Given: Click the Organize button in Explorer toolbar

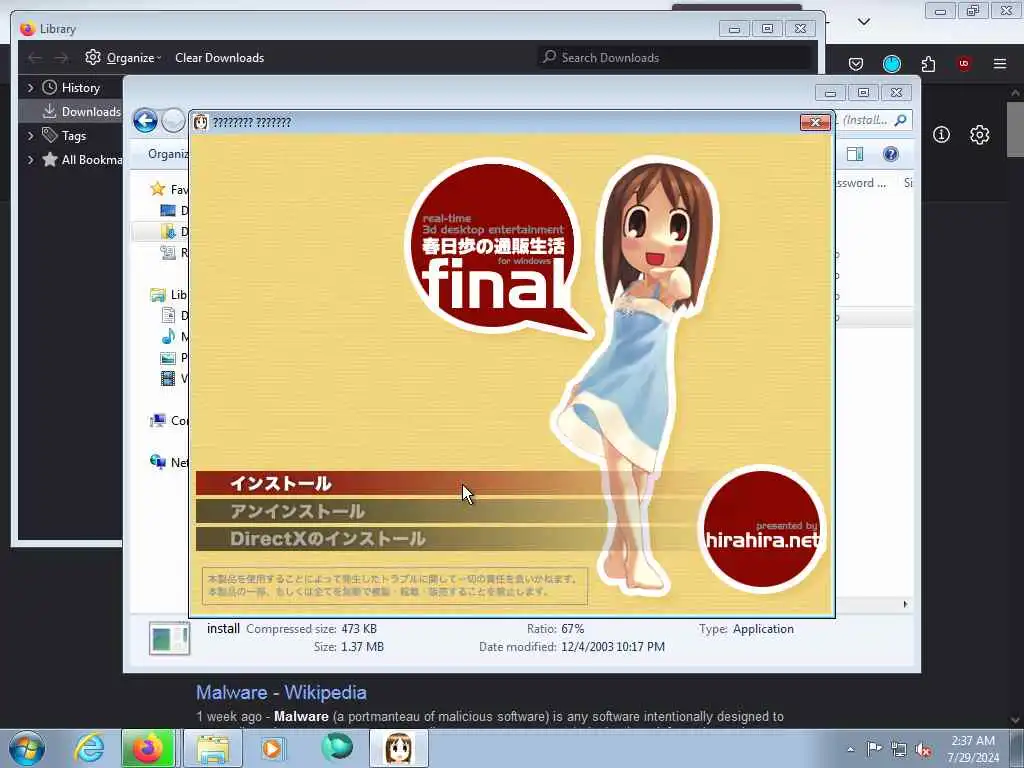Looking at the screenshot, I should 168,153.
